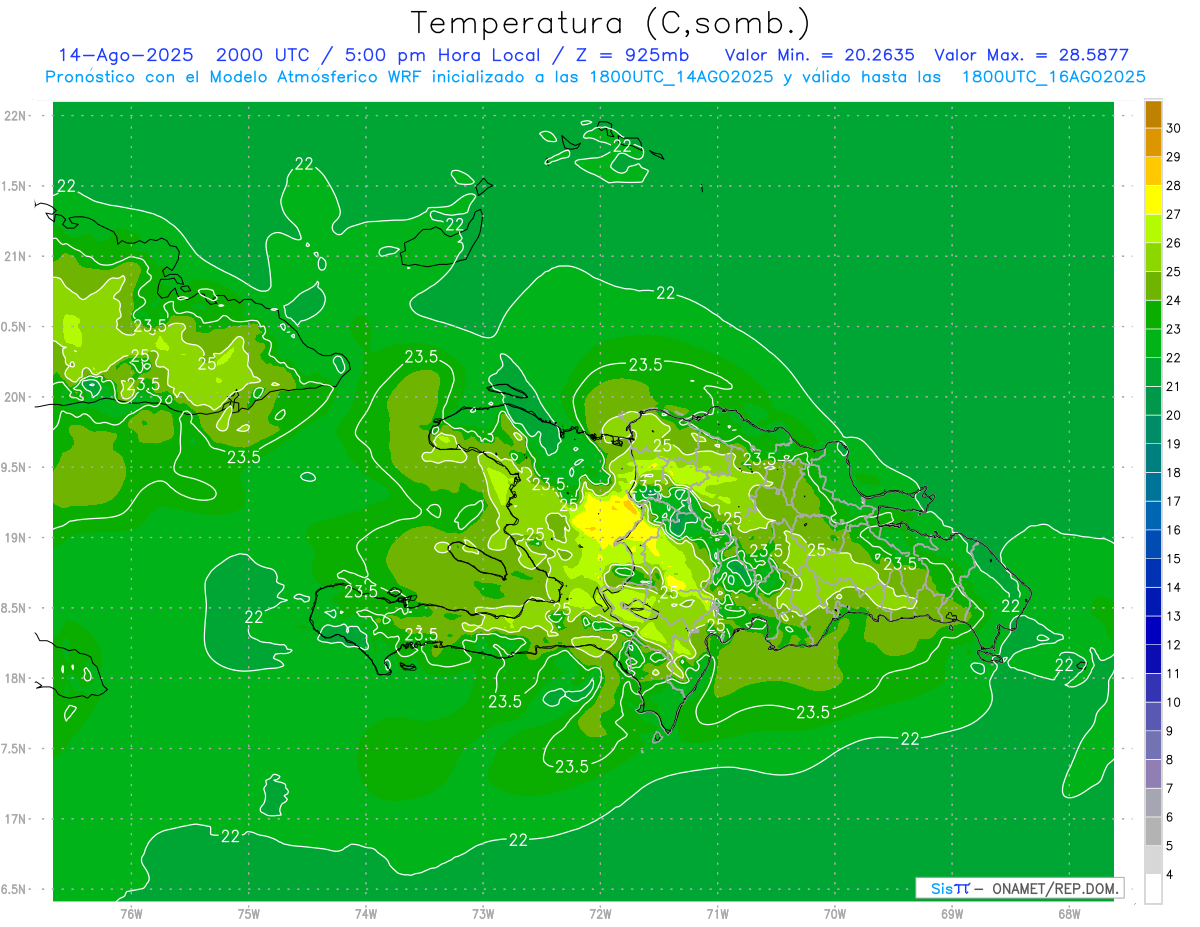Click the "76W" longitude axis label

click(131, 914)
